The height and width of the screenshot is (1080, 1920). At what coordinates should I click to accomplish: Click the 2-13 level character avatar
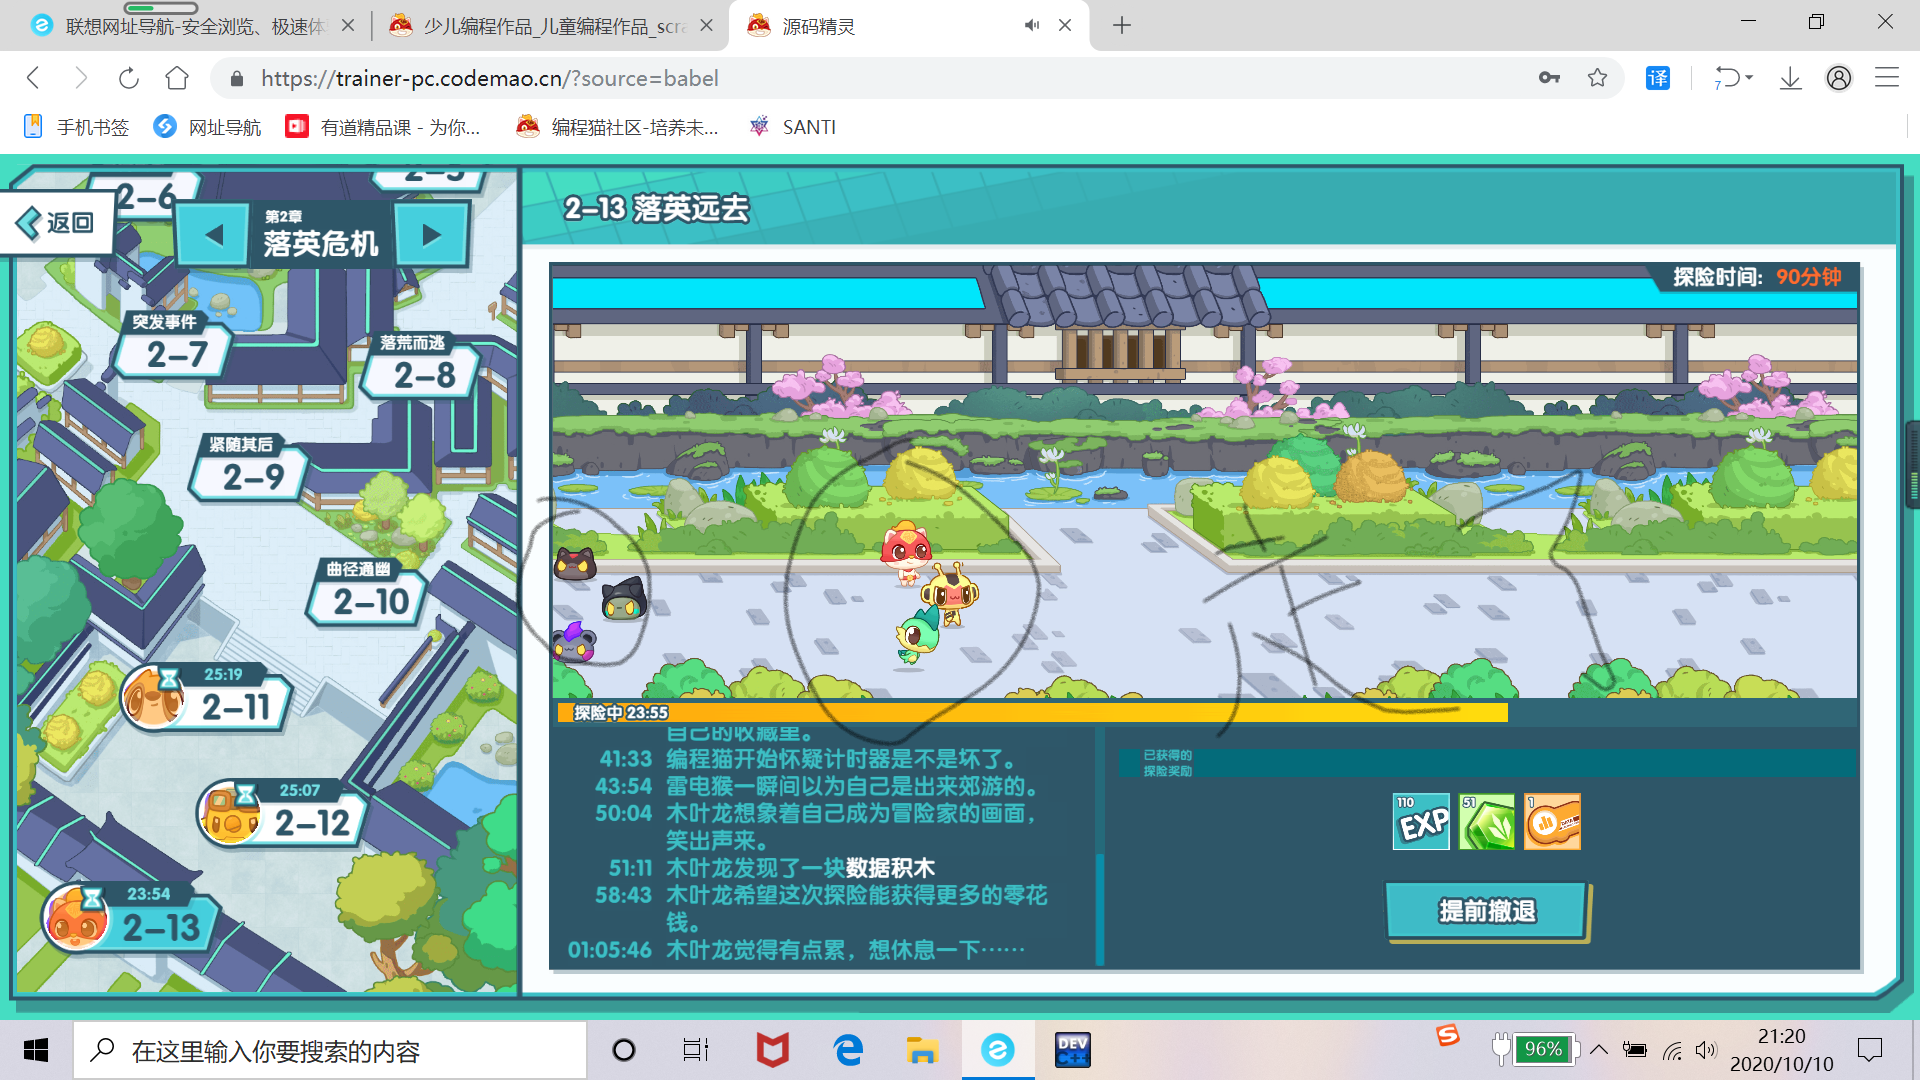coord(75,917)
